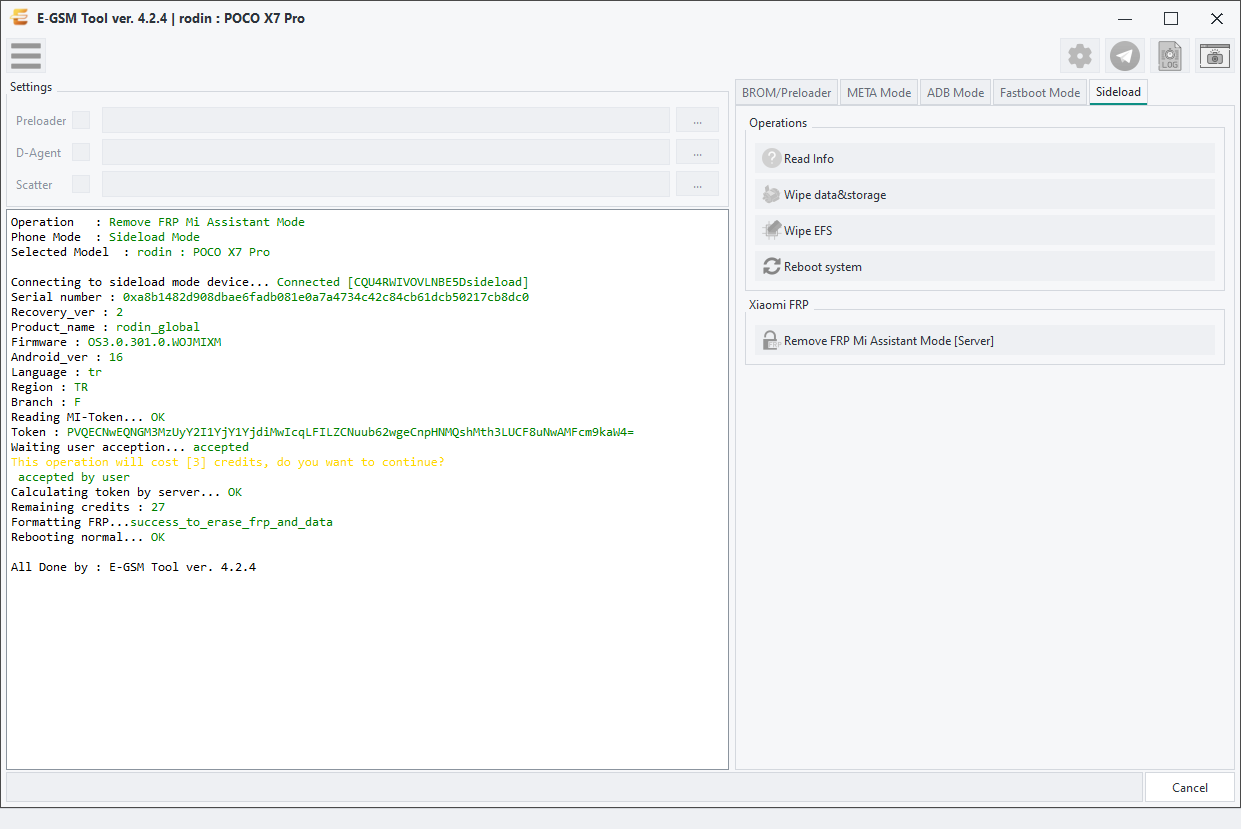The image size is (1241, 829).
Task: Take screenshot with camera icon
Action: [1215, 56]
